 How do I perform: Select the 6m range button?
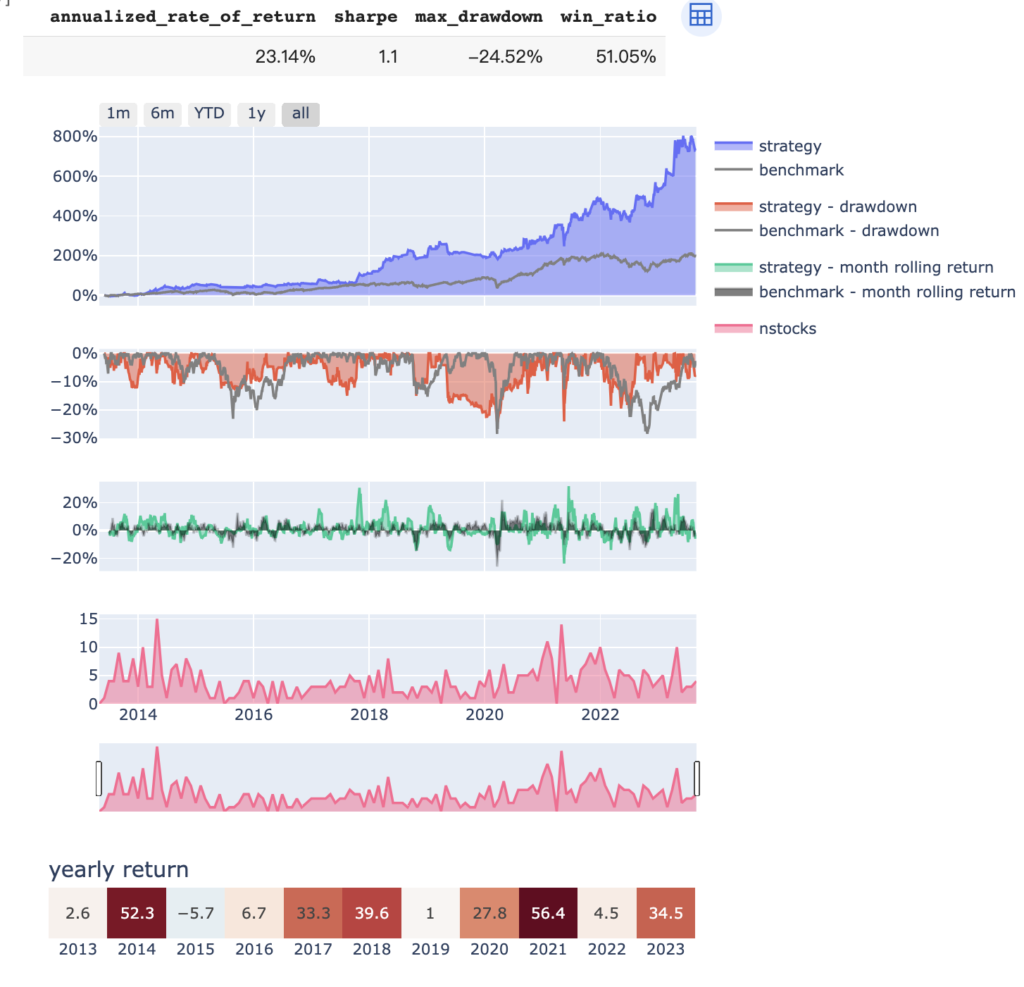point(163,114)
